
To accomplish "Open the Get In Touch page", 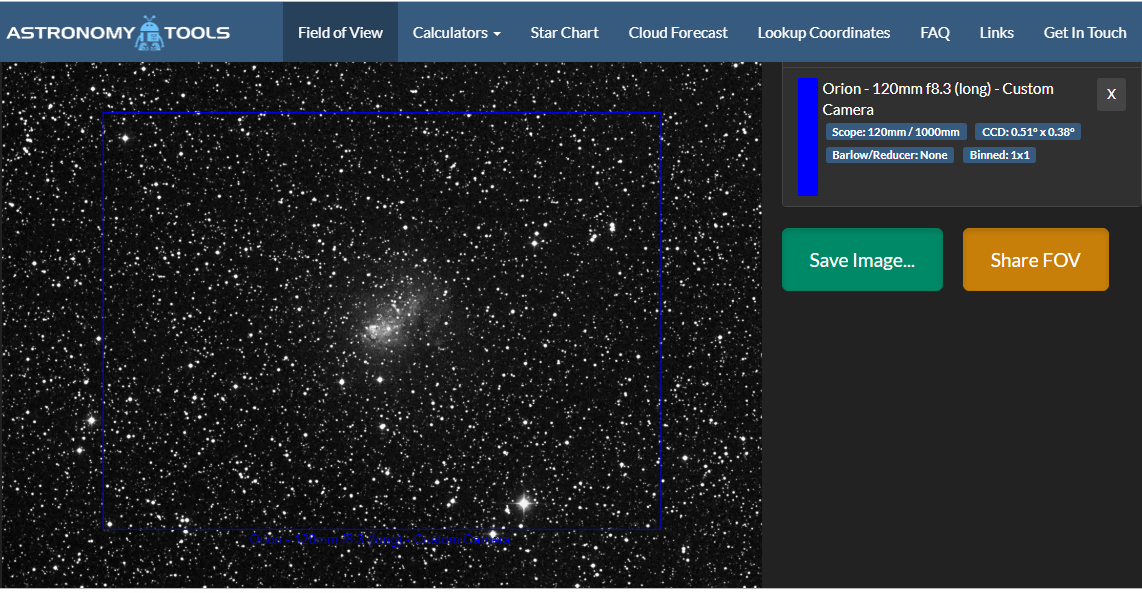I will (1084, 32).
